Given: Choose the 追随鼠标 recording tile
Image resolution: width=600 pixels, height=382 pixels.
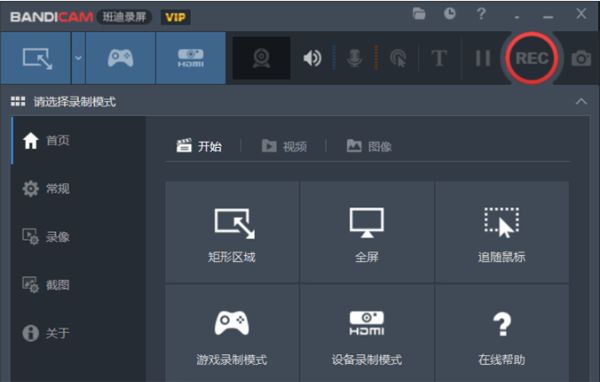Looking at the screenshot, I should point(502,232).
